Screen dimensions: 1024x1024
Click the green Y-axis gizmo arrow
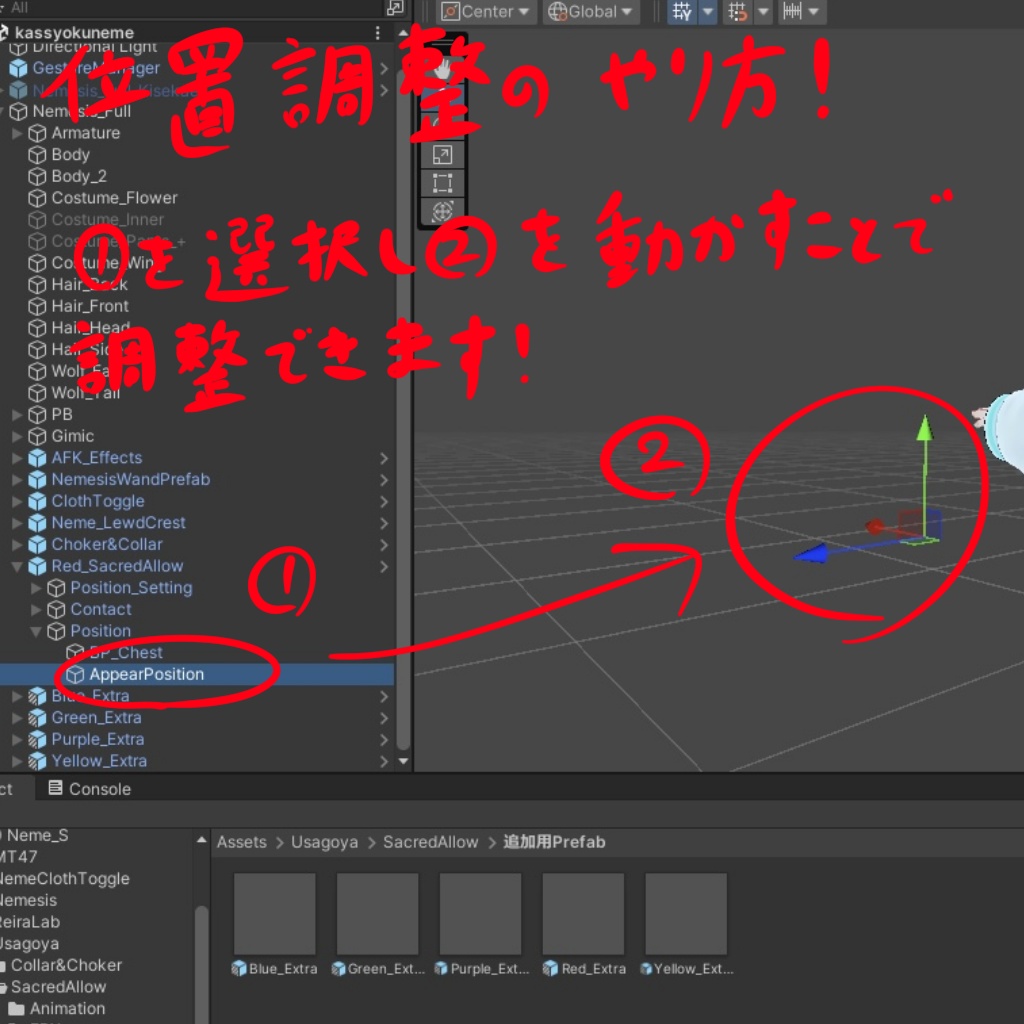pyautogui.click(x=924, y=427)
